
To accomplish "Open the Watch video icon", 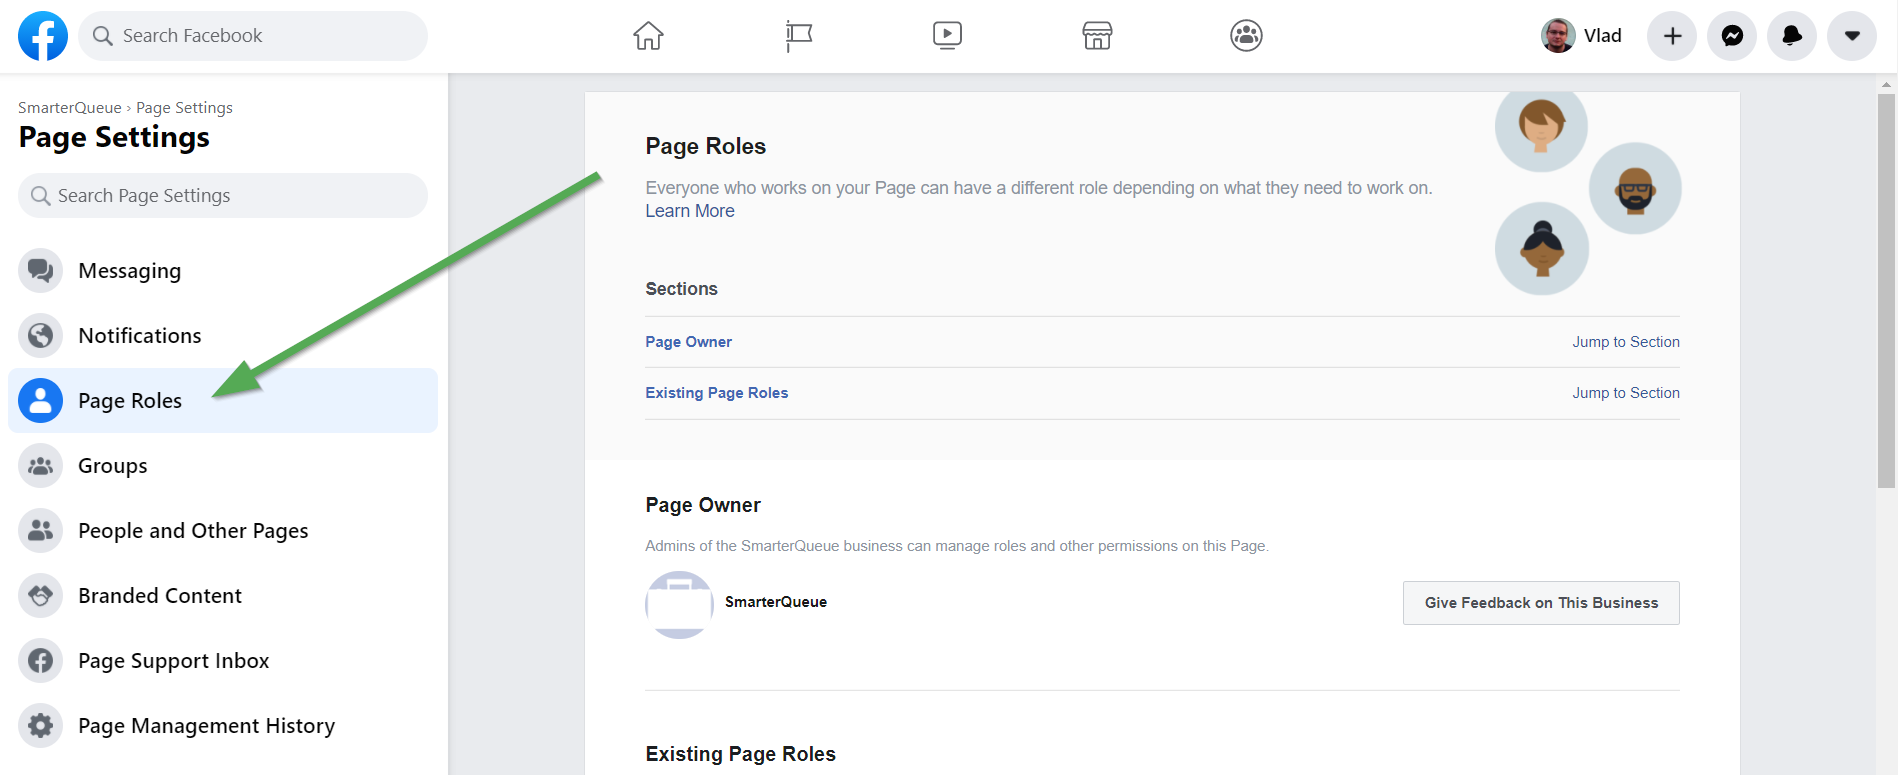I will (947, 36).
